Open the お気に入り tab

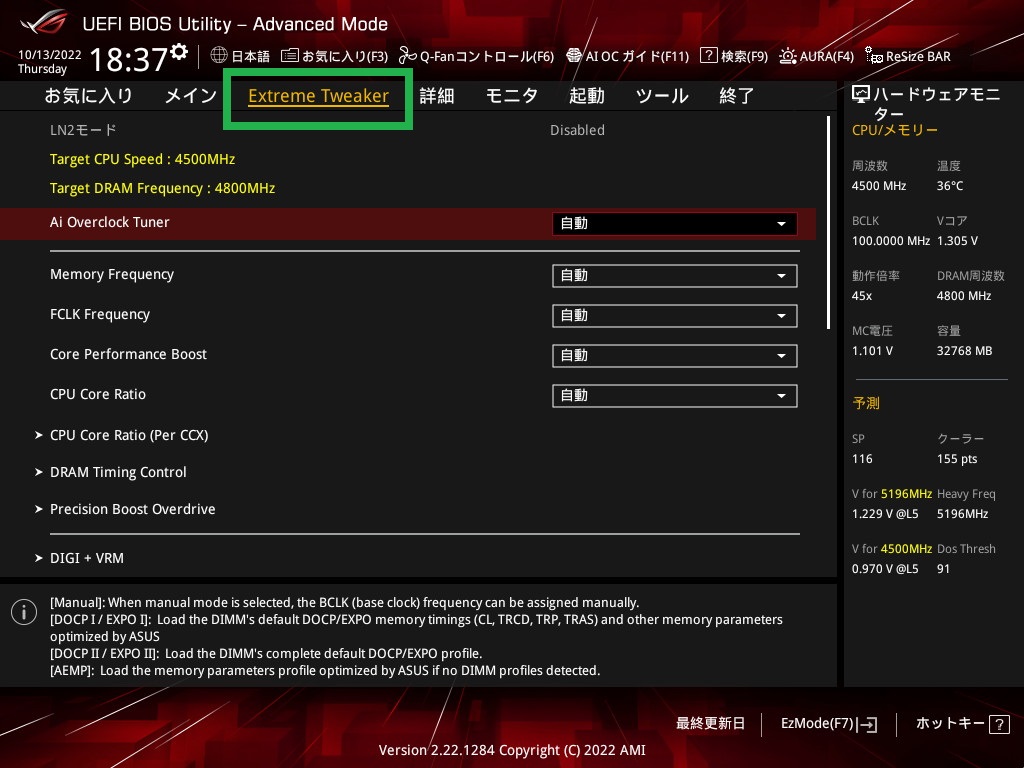tap(88, 96)
